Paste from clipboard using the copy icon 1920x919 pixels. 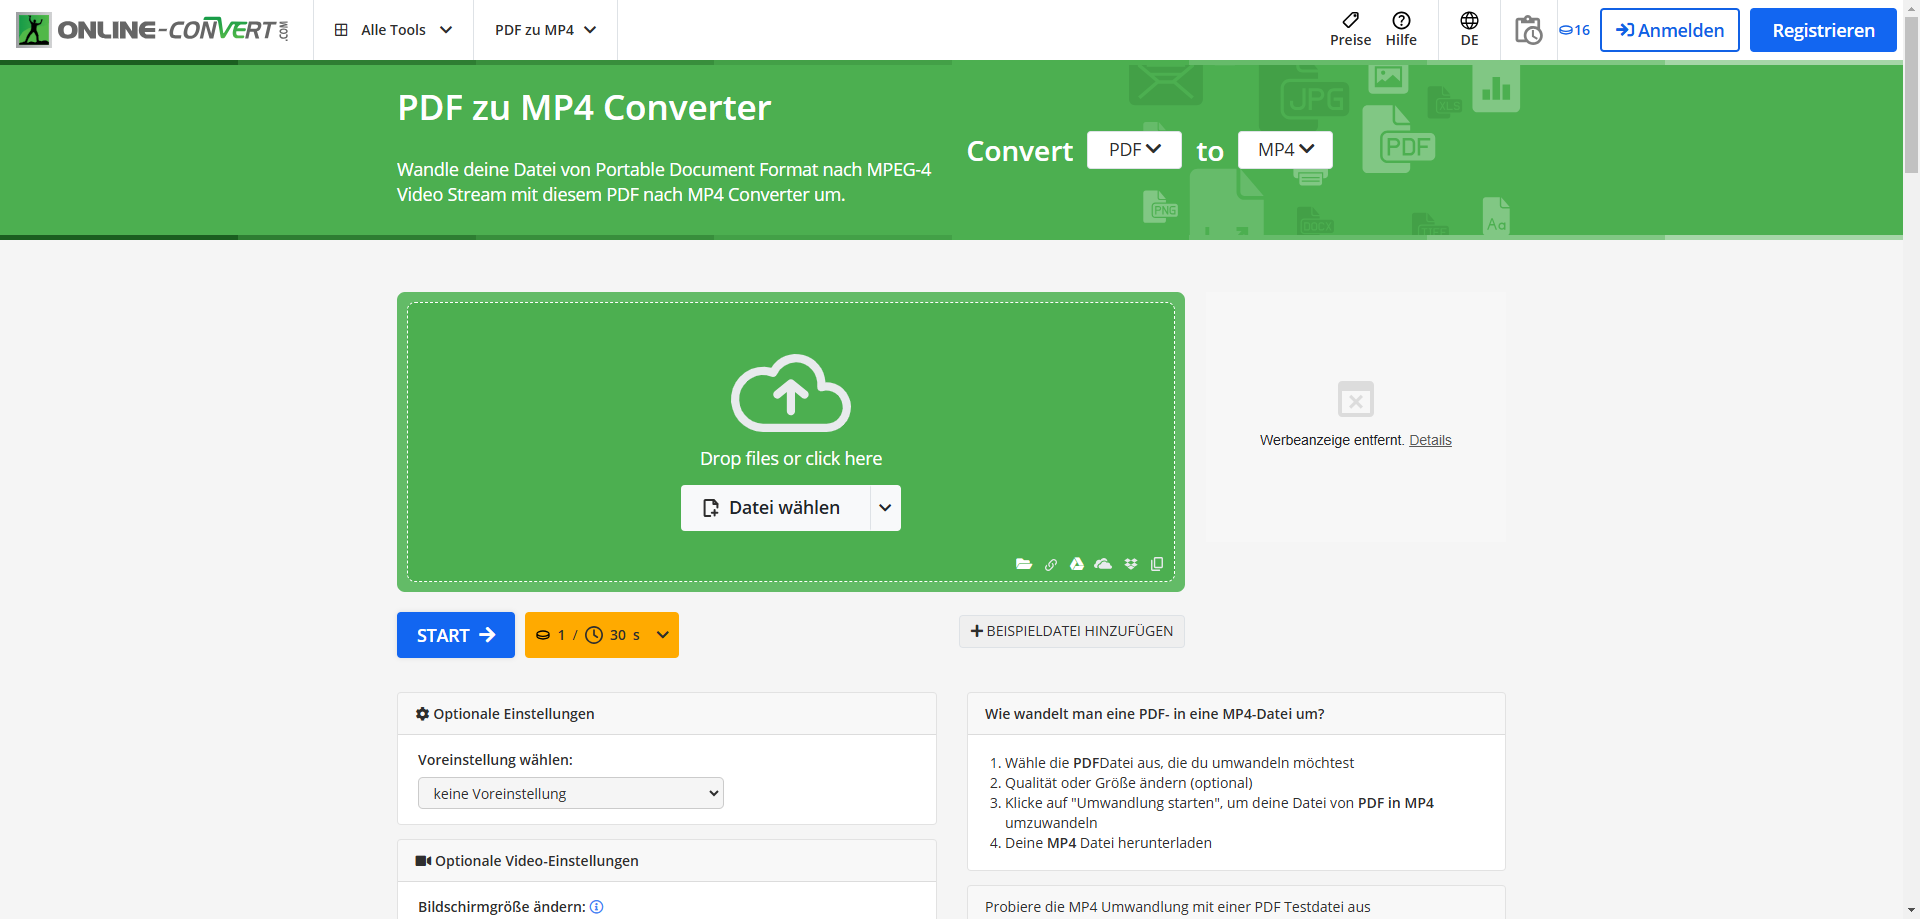pyautogui.click(x=1157, y=564)
